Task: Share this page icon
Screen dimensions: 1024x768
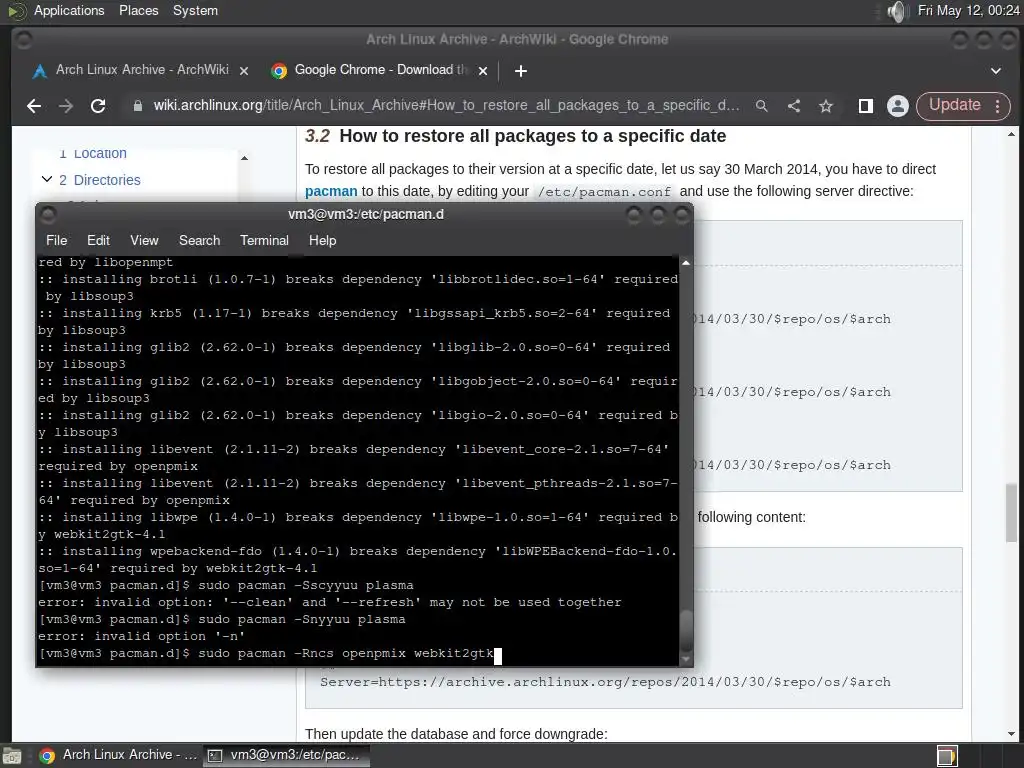Action: pos(793,106)
